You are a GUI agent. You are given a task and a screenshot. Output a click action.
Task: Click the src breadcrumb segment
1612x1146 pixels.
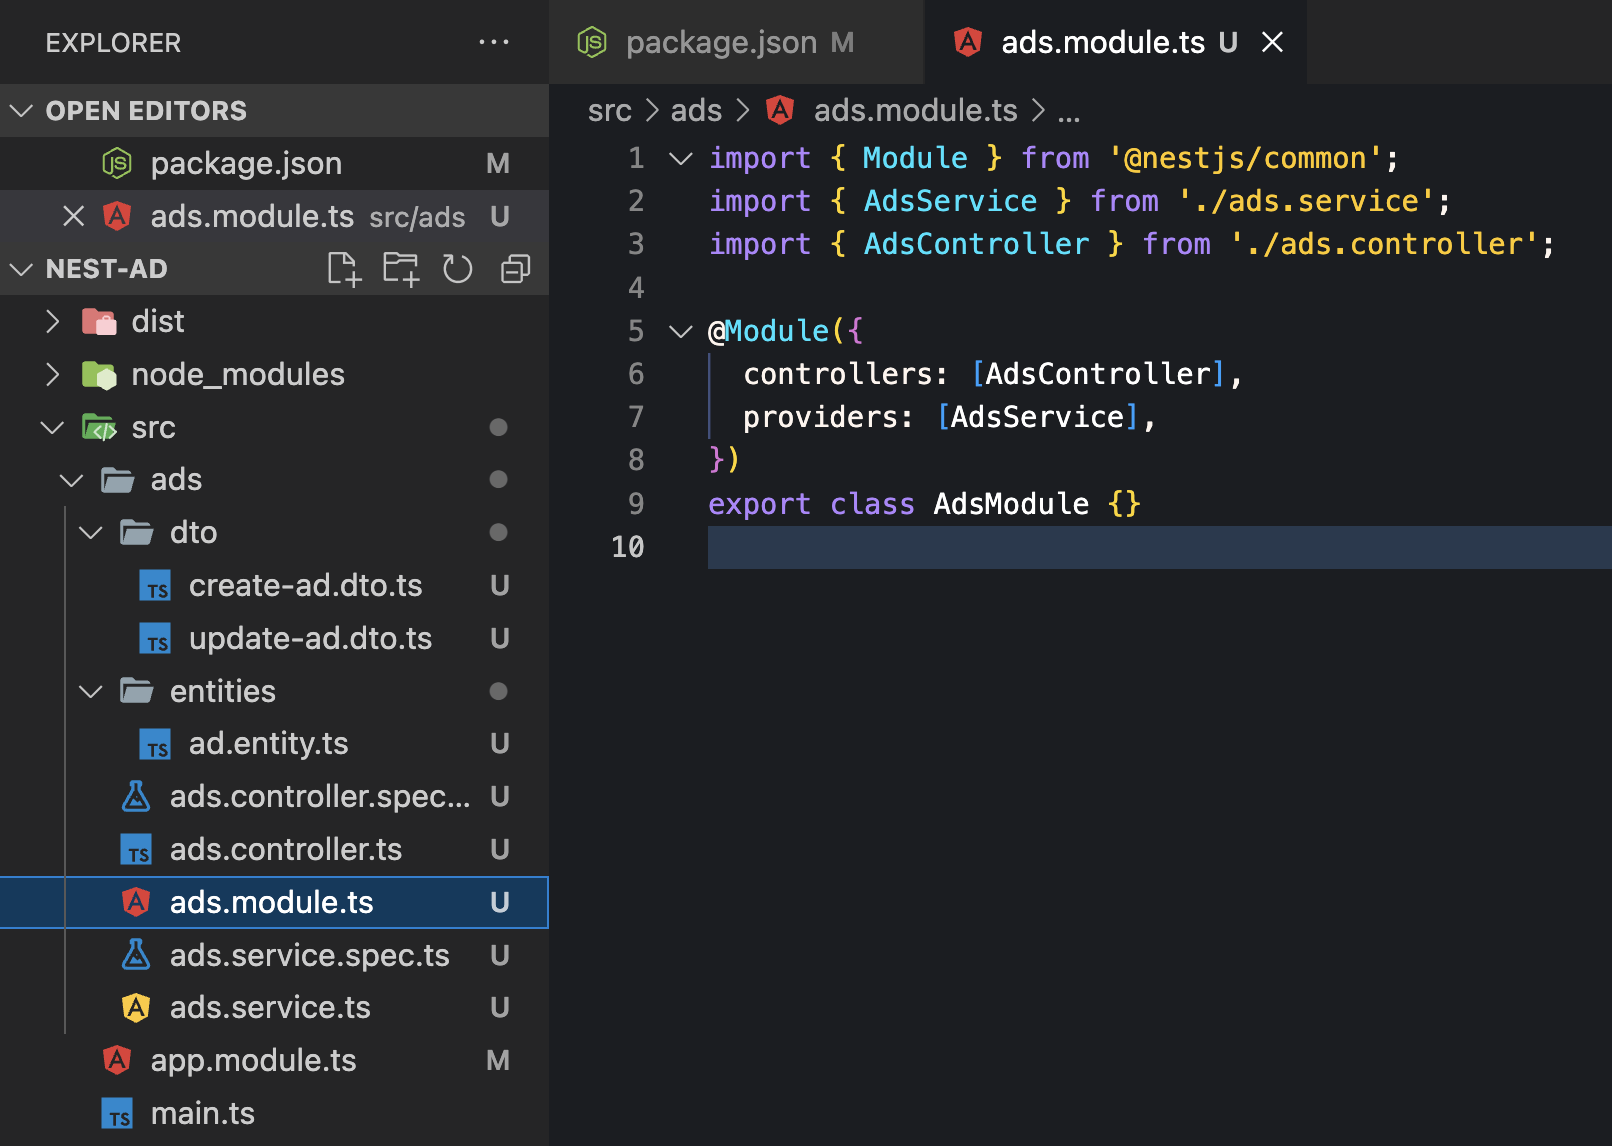[610, 110]
